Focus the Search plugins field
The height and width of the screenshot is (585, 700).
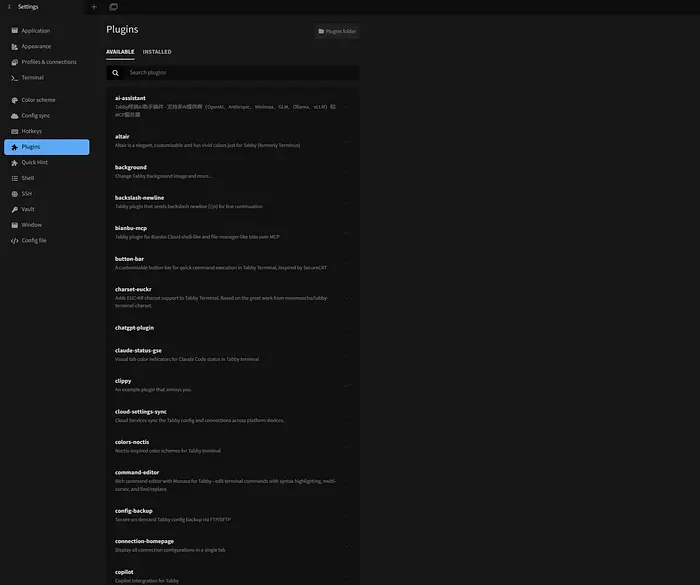242,73
